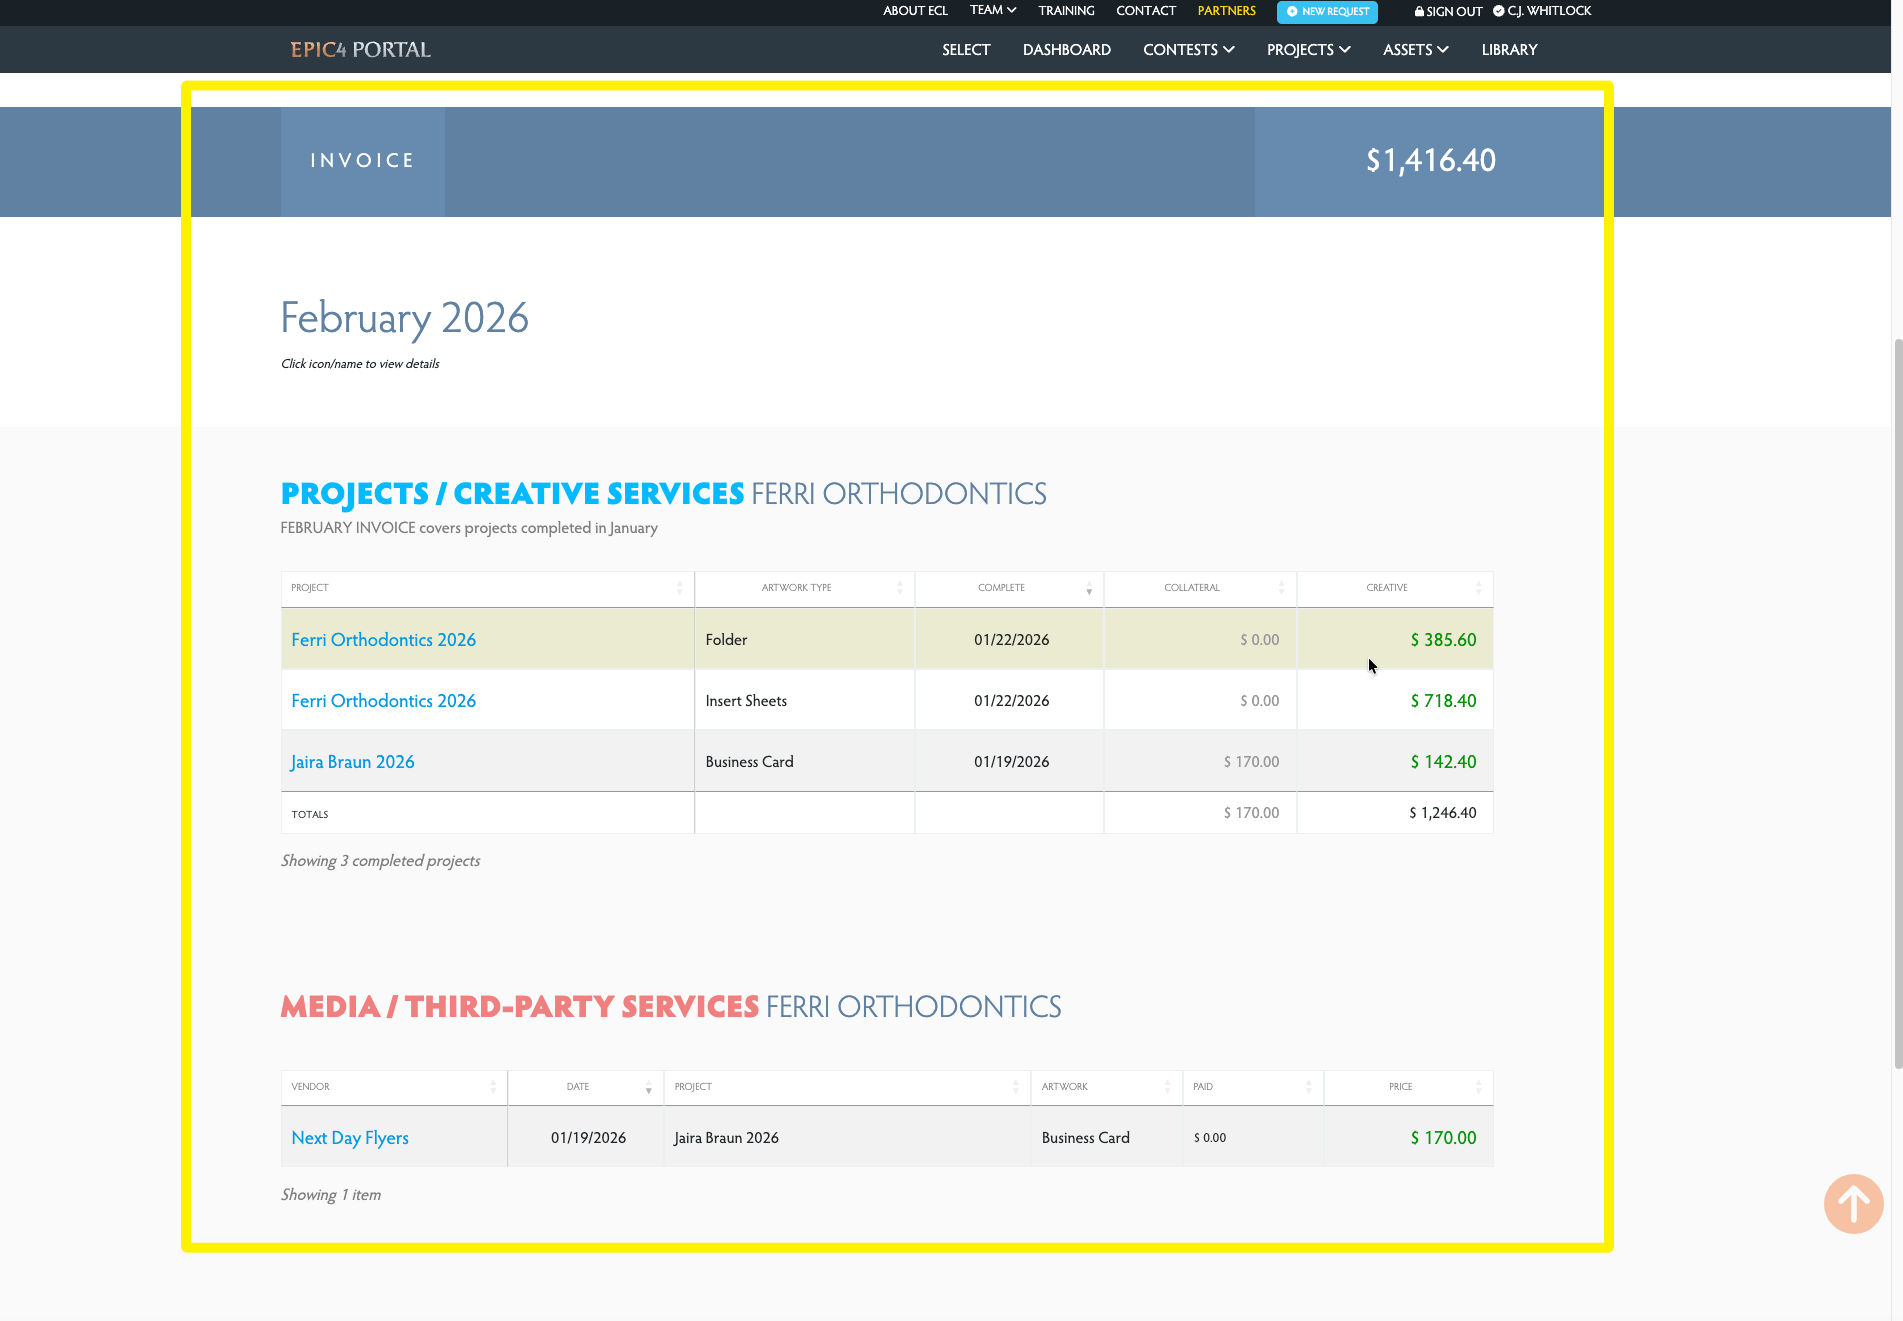1903x1321 pixels.
Task: Go to the Contact page
Action: 1146,11
